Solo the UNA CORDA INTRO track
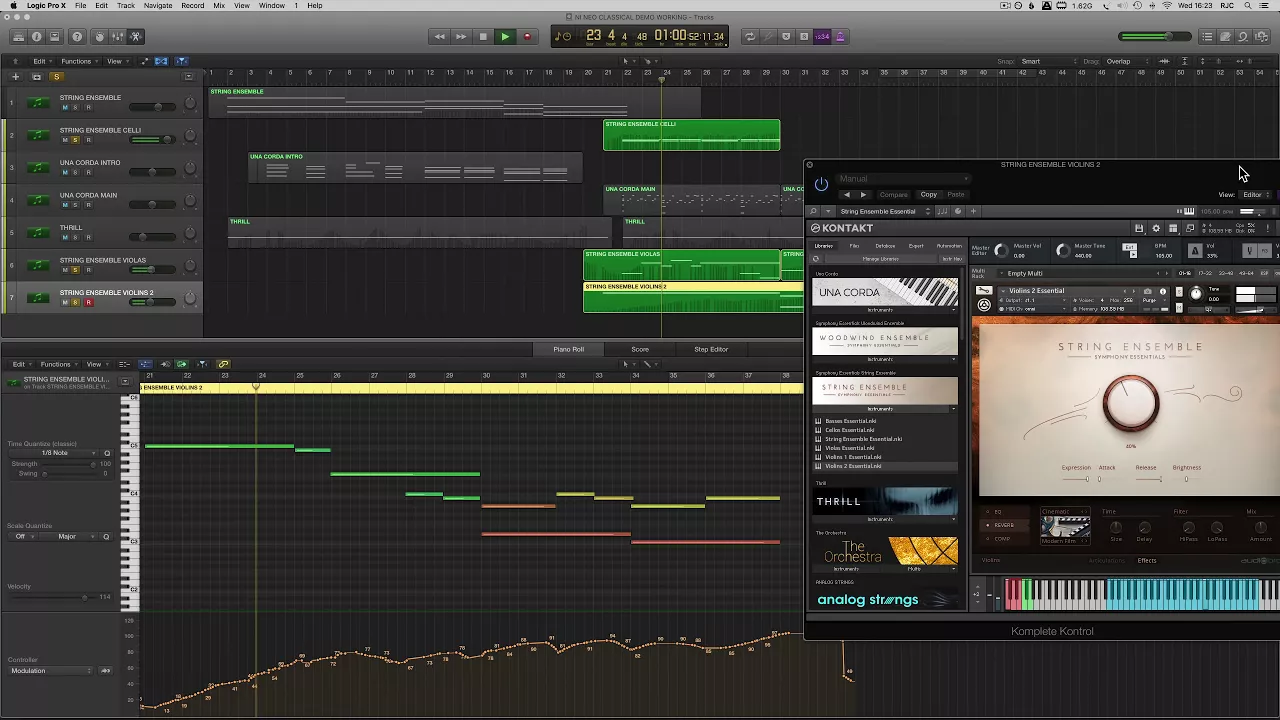This screenshot has width=1280, height=720. pos(75,172)
